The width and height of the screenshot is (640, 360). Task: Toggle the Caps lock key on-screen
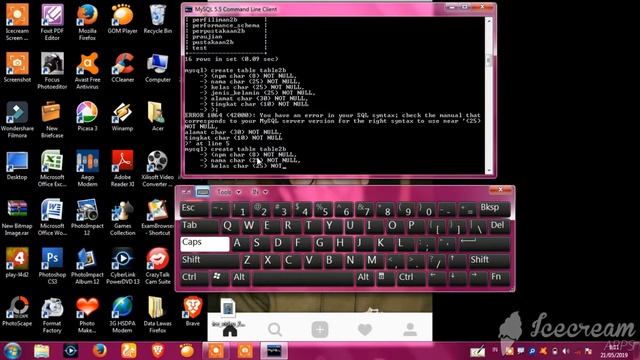204,244
